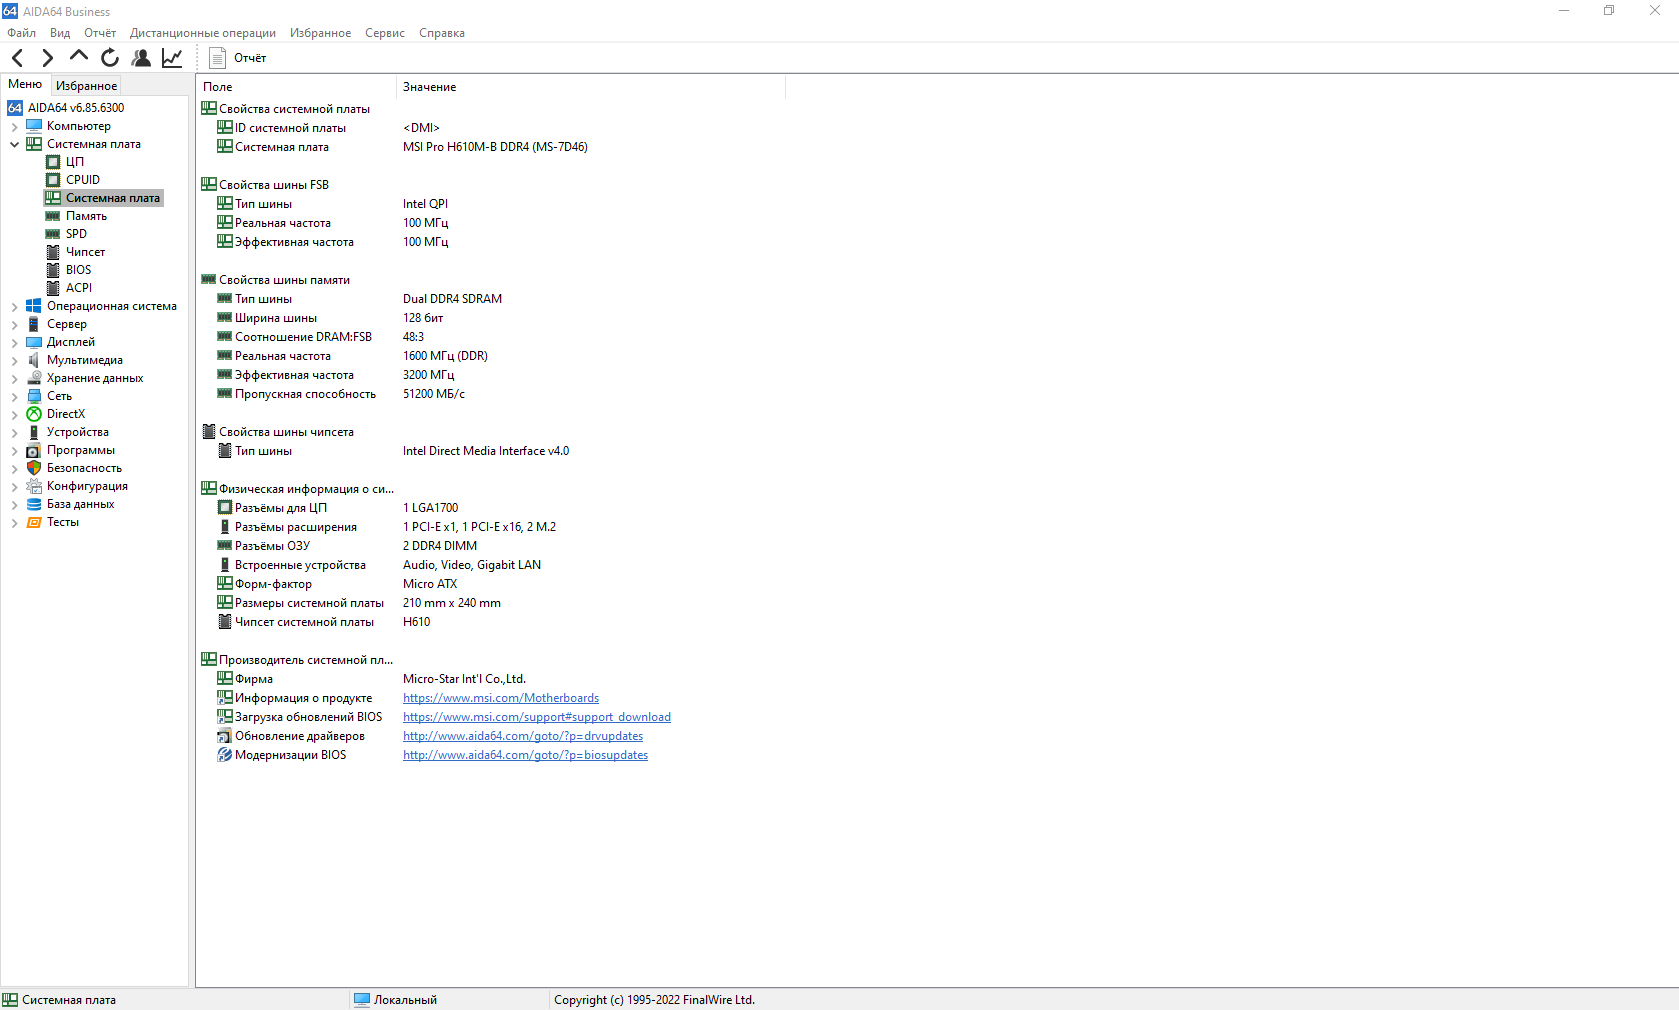The height and width of the screenshot is (1010, 1679).
Task: Switch to the Меню tab
Action: [x=25, y=84]
